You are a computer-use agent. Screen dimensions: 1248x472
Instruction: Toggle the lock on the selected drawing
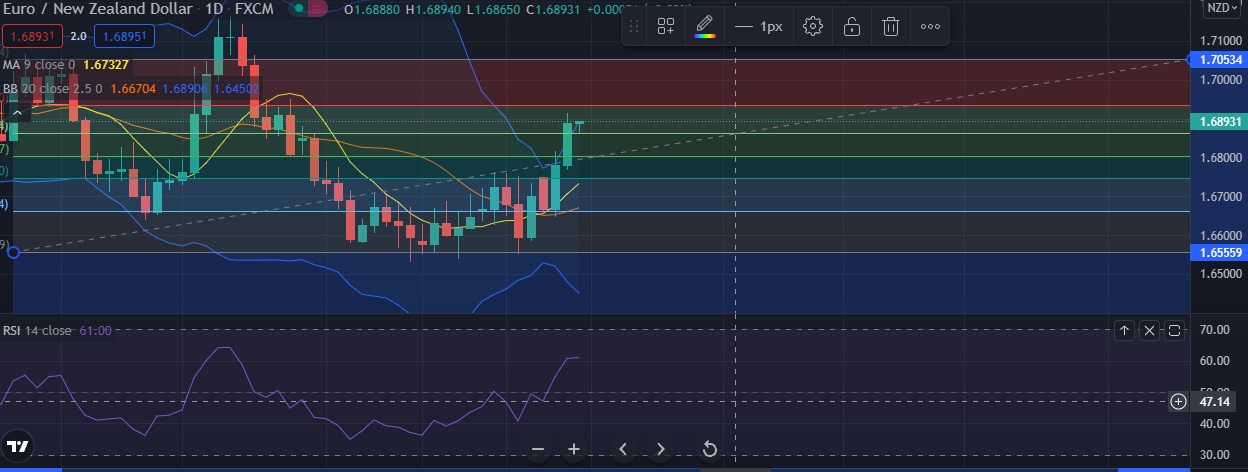pos(852,27)
